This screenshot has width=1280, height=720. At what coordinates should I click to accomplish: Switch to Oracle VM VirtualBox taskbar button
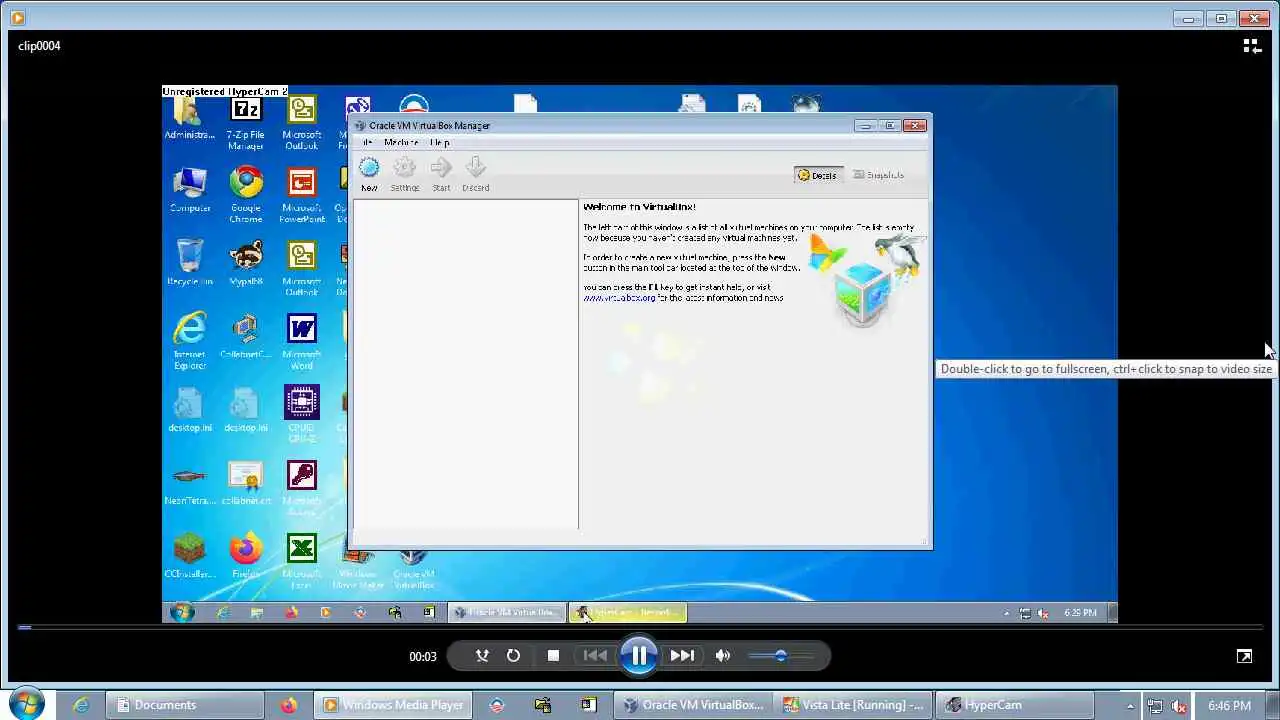tap(693, 705)
